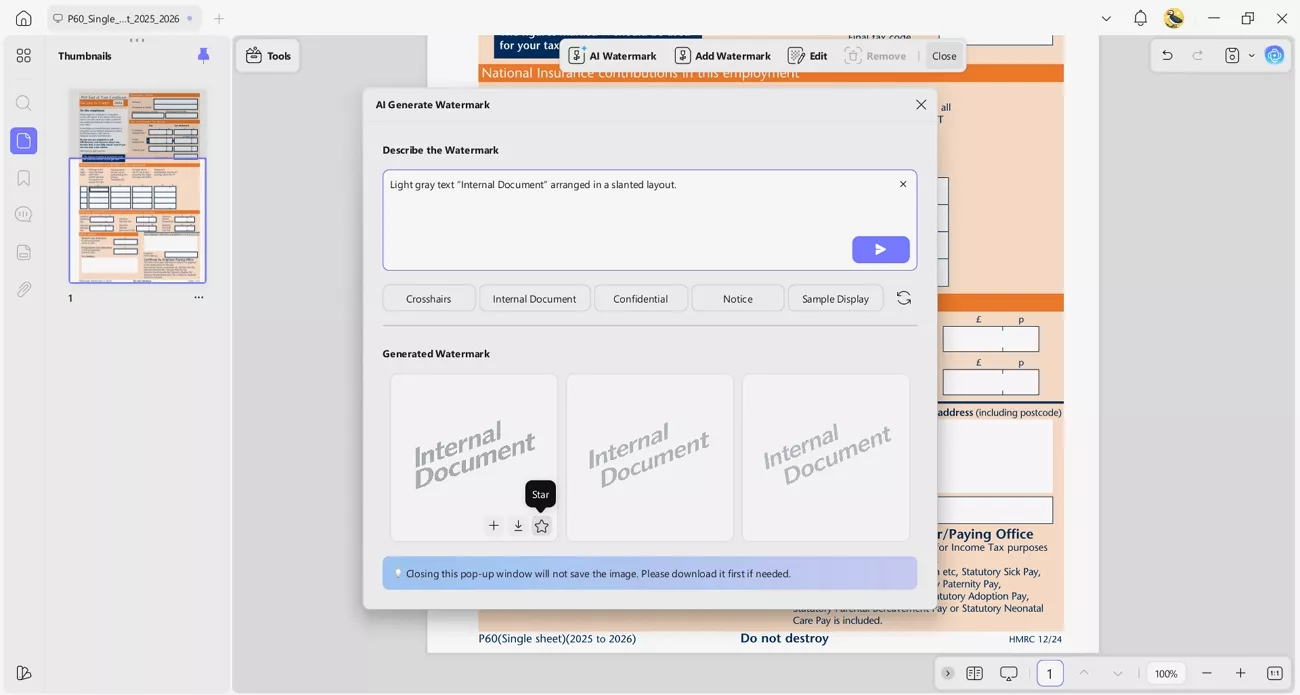Click the Edit watermark toolbar button
Image resolution: width=1300 pixels, height=695 pixels.
coord(808,56)
